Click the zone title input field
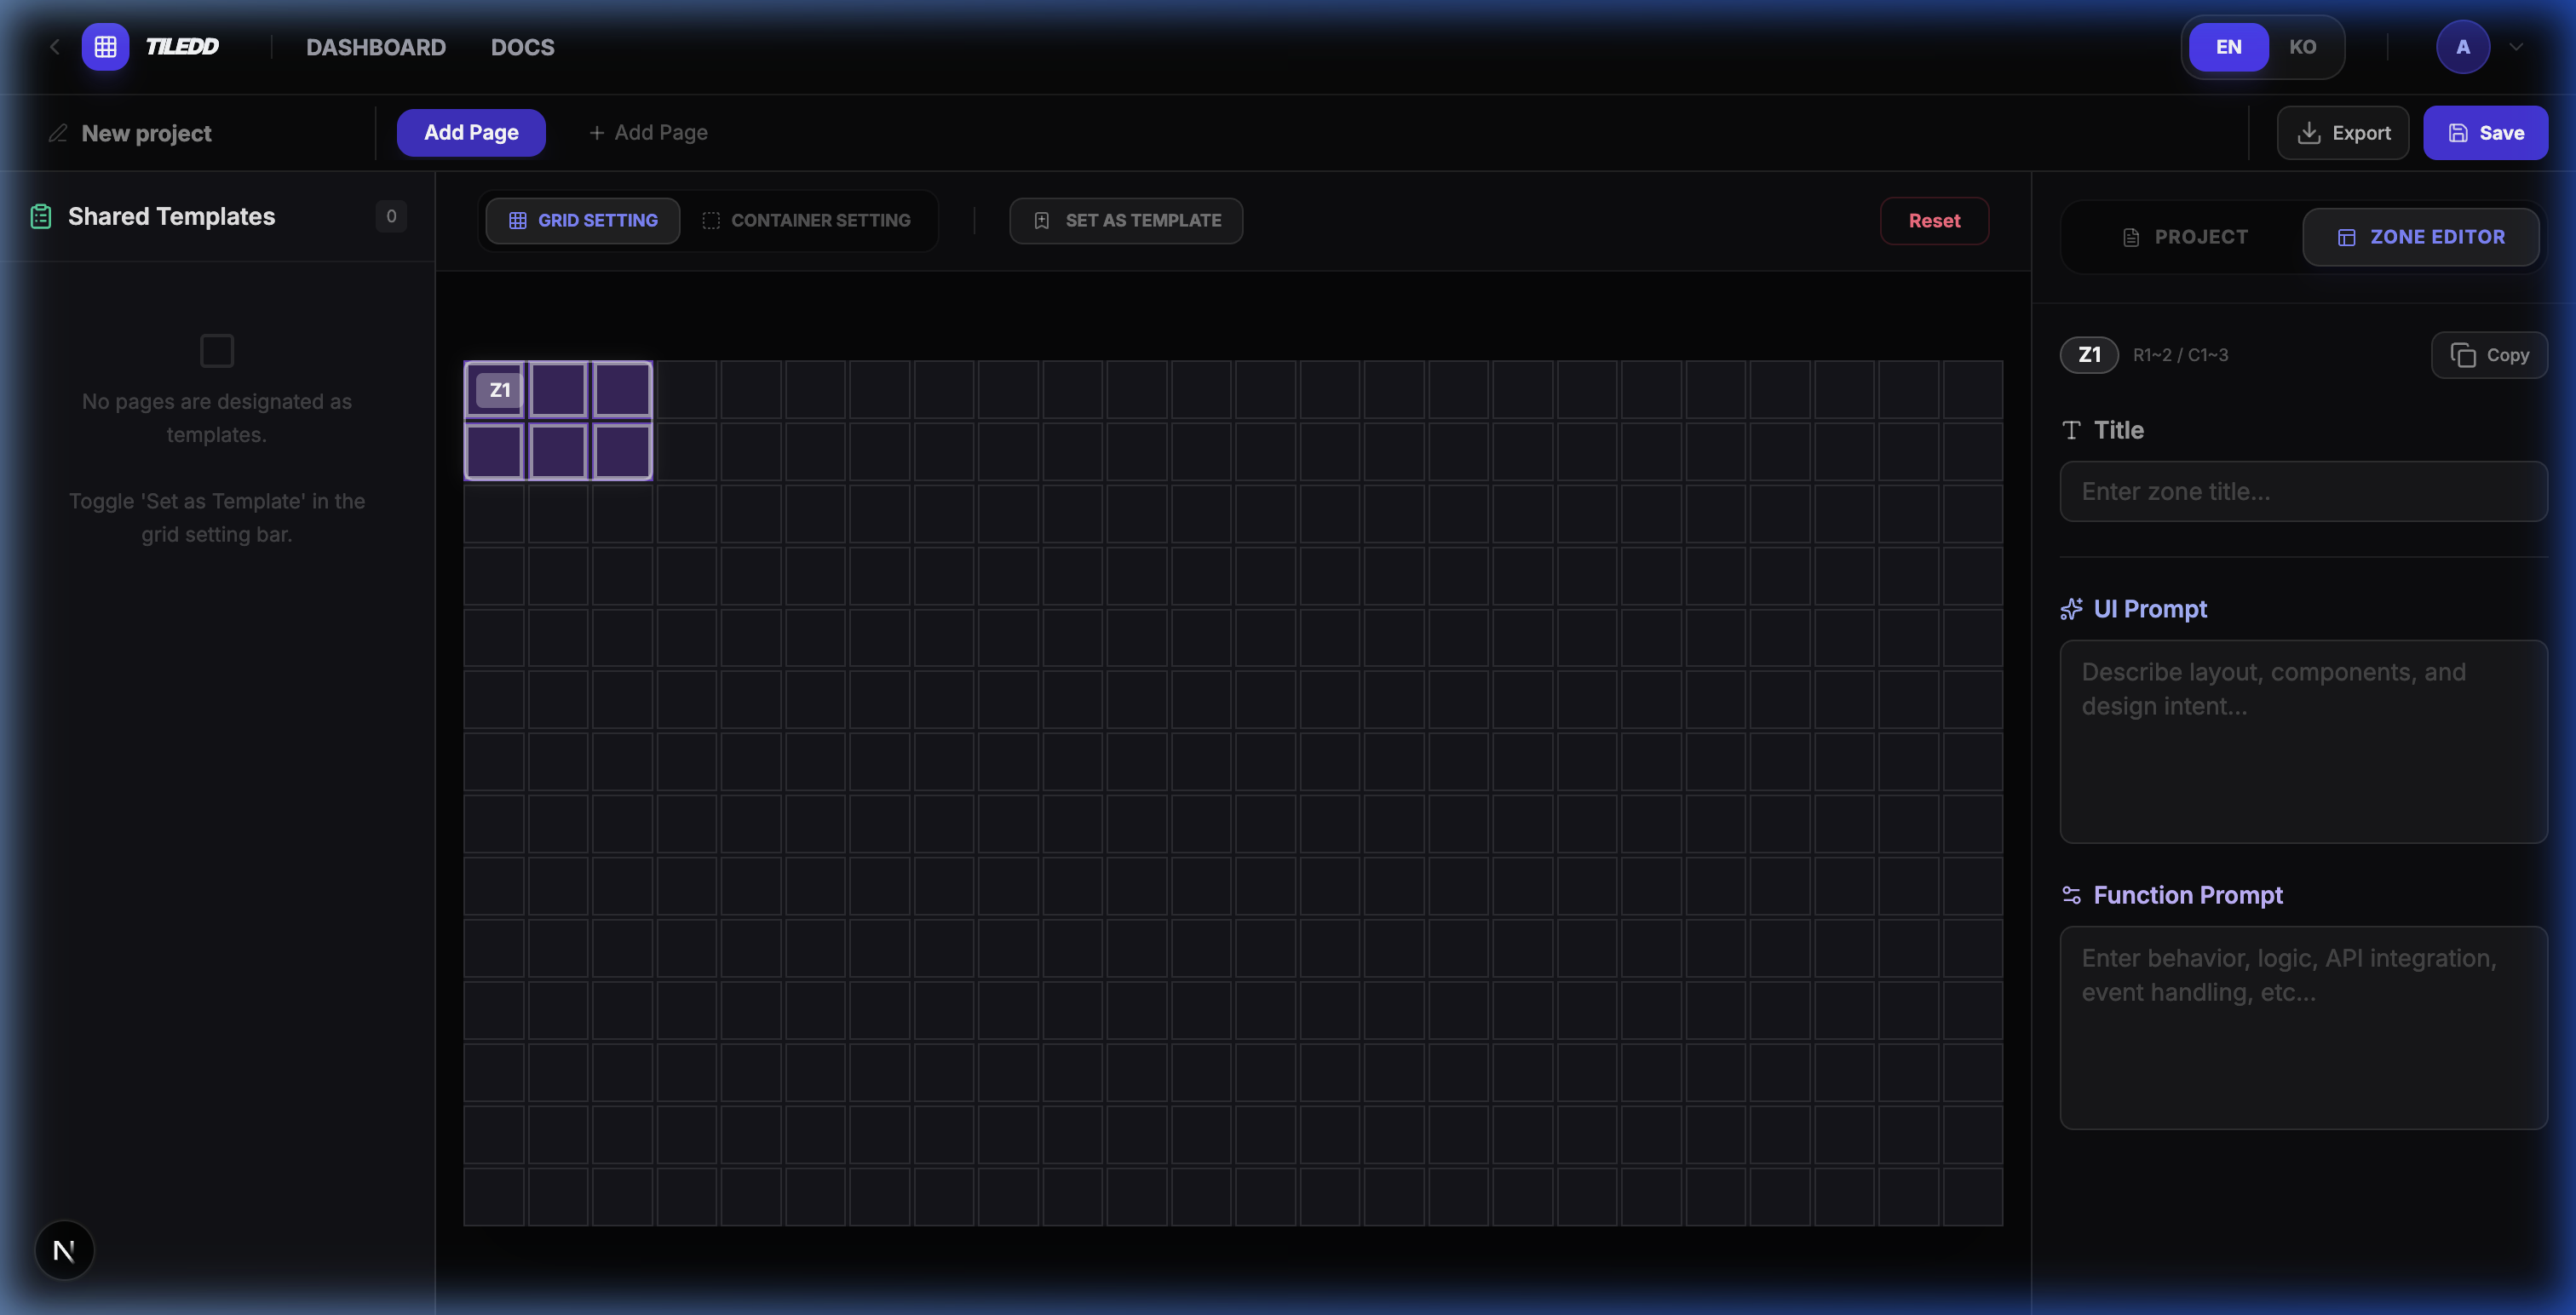Image resolution: width=2576 pixels, height=1315 pixels. [x=2302, y=491]
